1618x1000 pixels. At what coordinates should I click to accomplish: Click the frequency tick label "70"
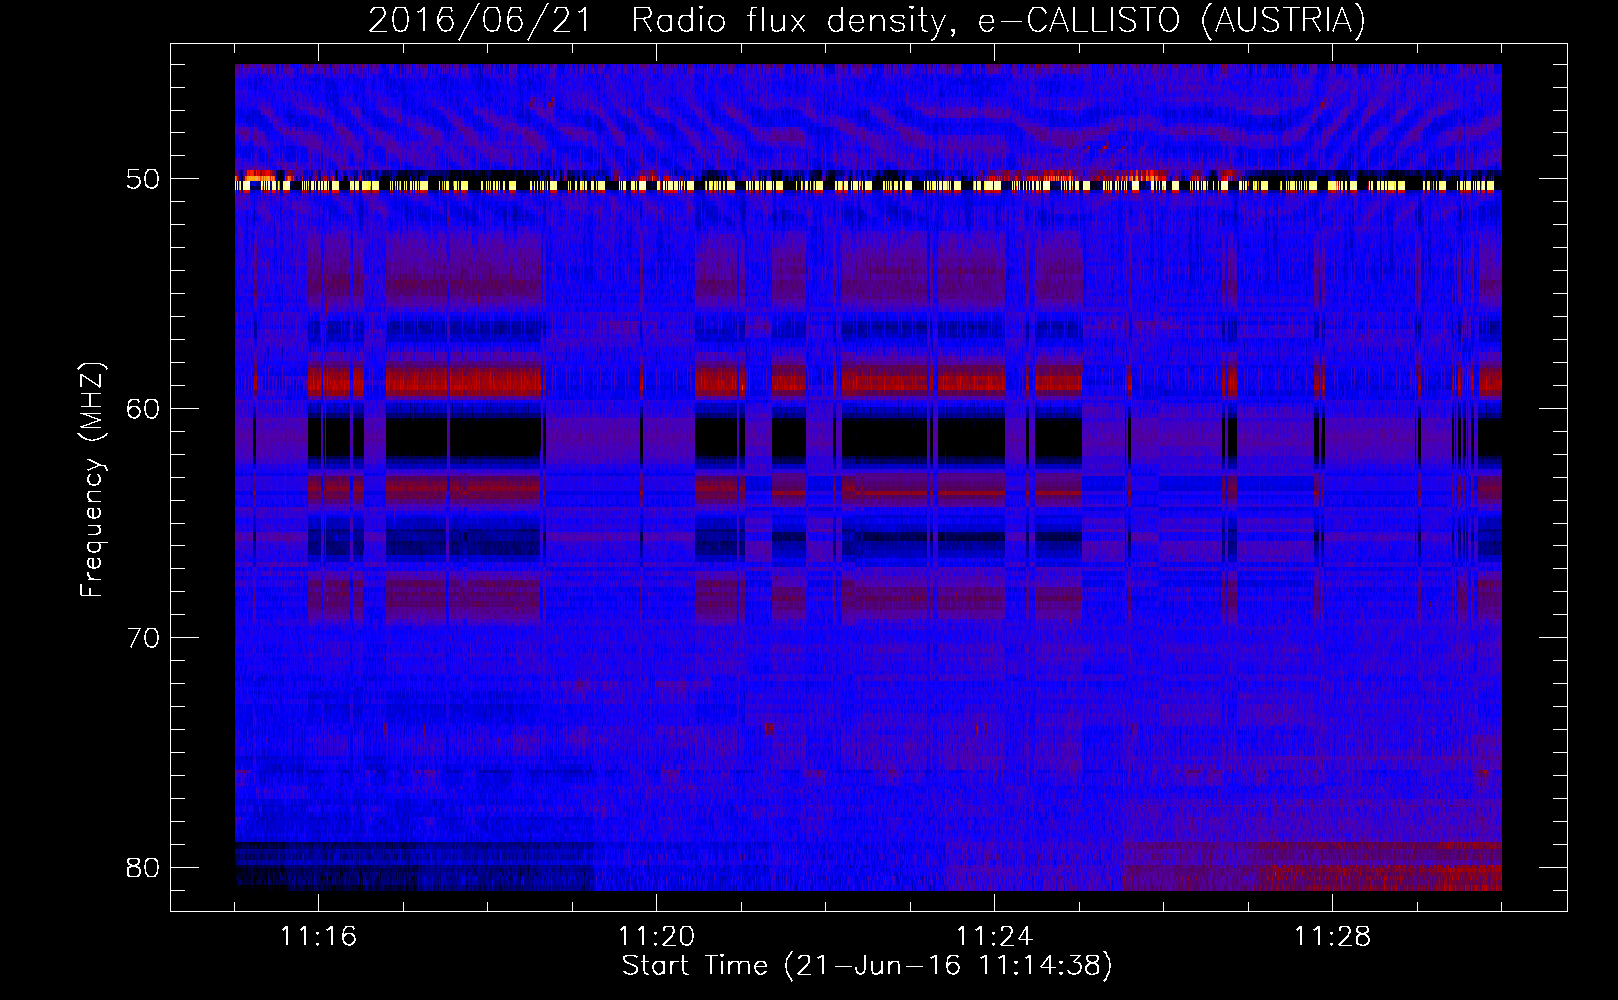click(x=144, y=638)
